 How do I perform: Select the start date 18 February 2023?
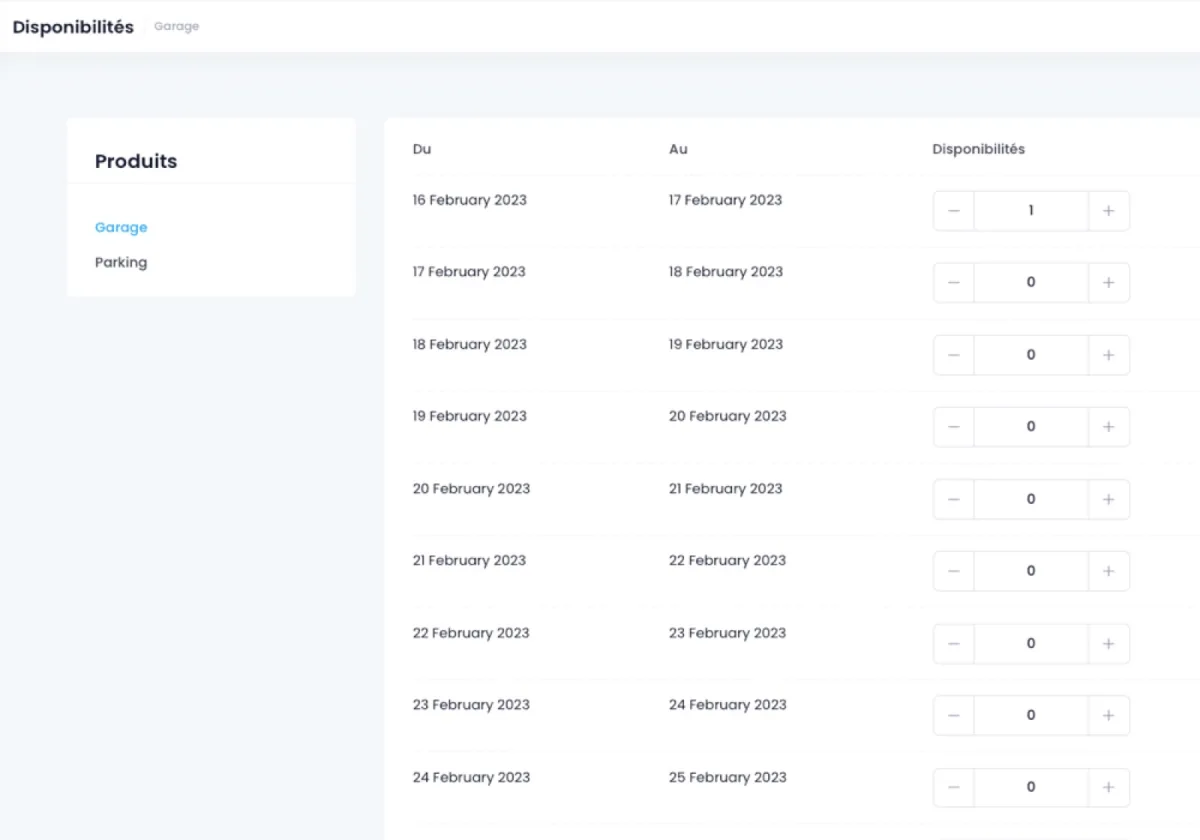coord(470,344)
